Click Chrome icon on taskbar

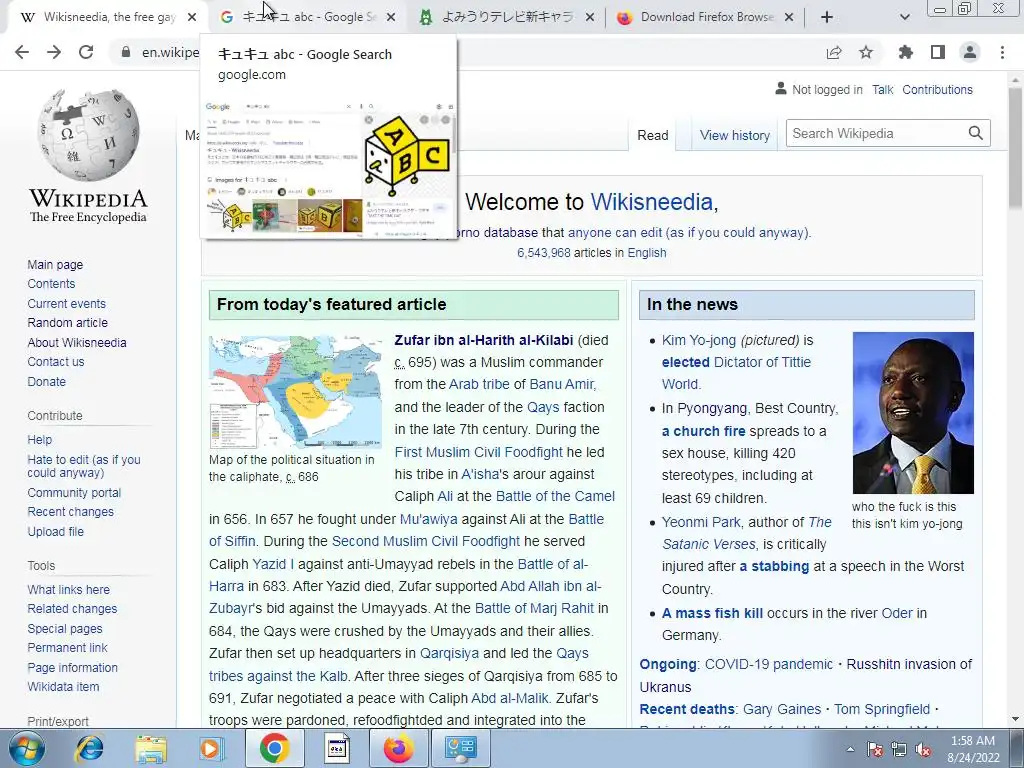coord(274,748)
